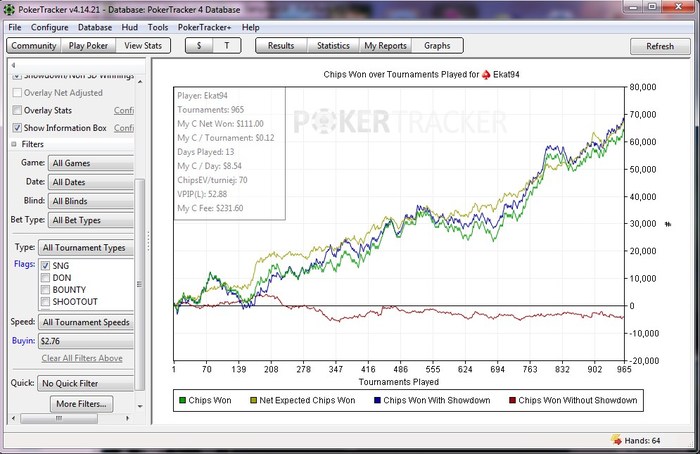Click the sidebar splitter handle dots

(x=148, y=241)
